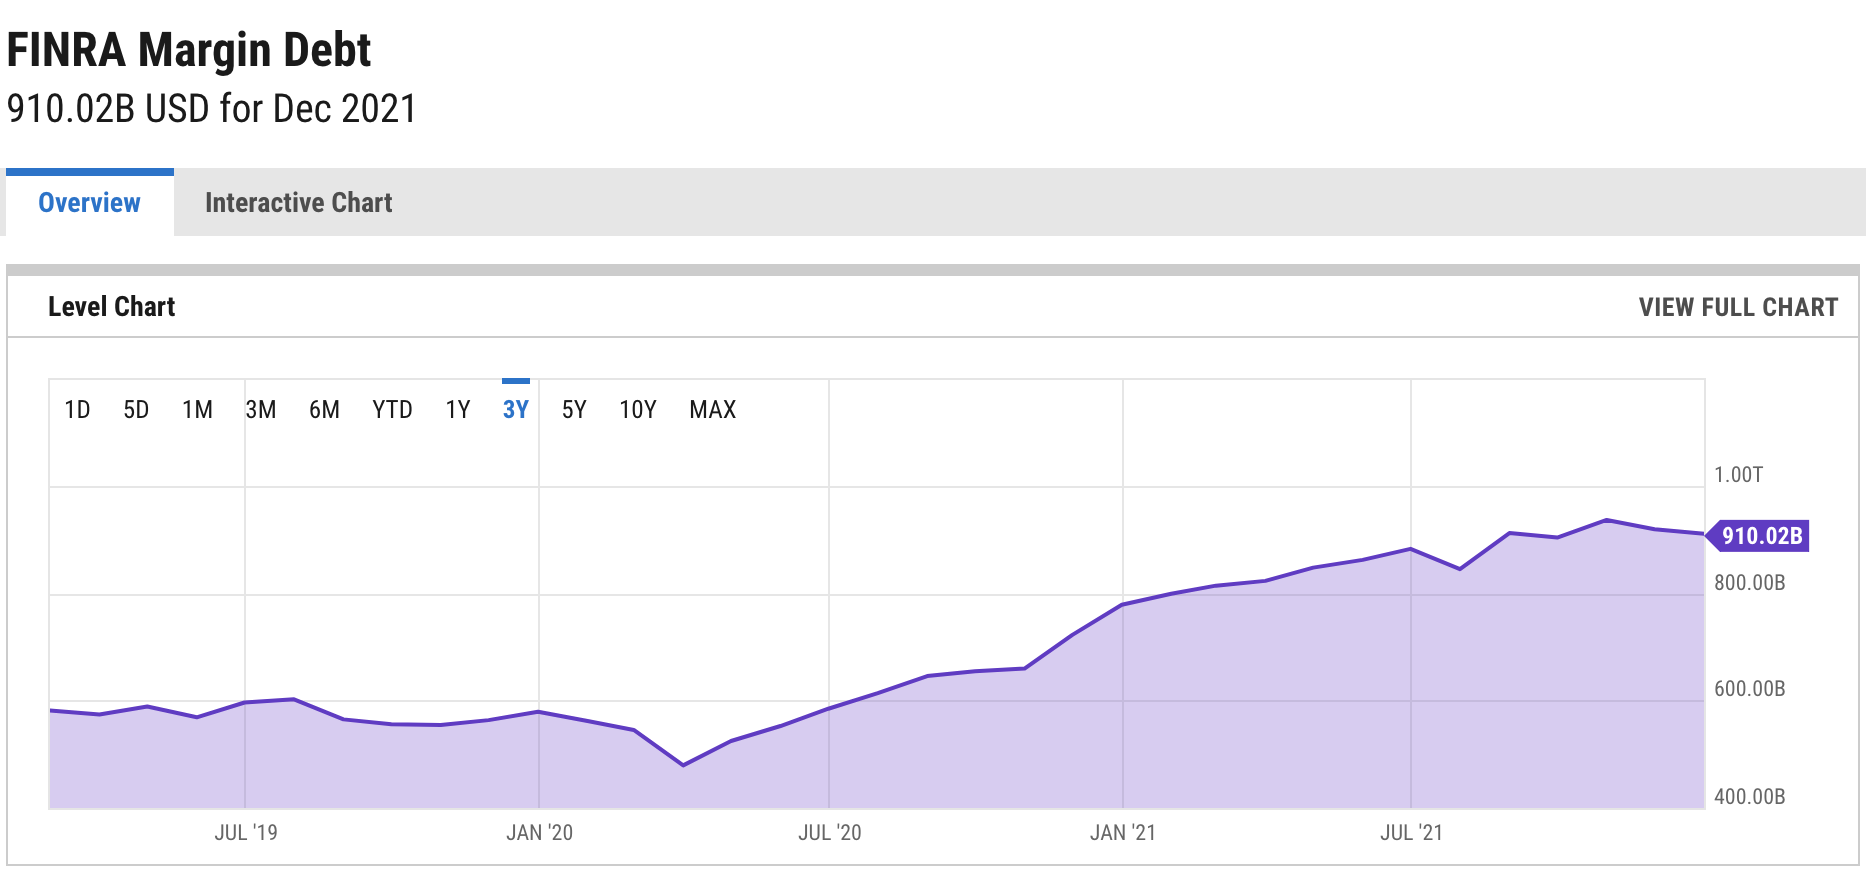
Task: Select the 5D time range
Action: (x=136, y=409)
